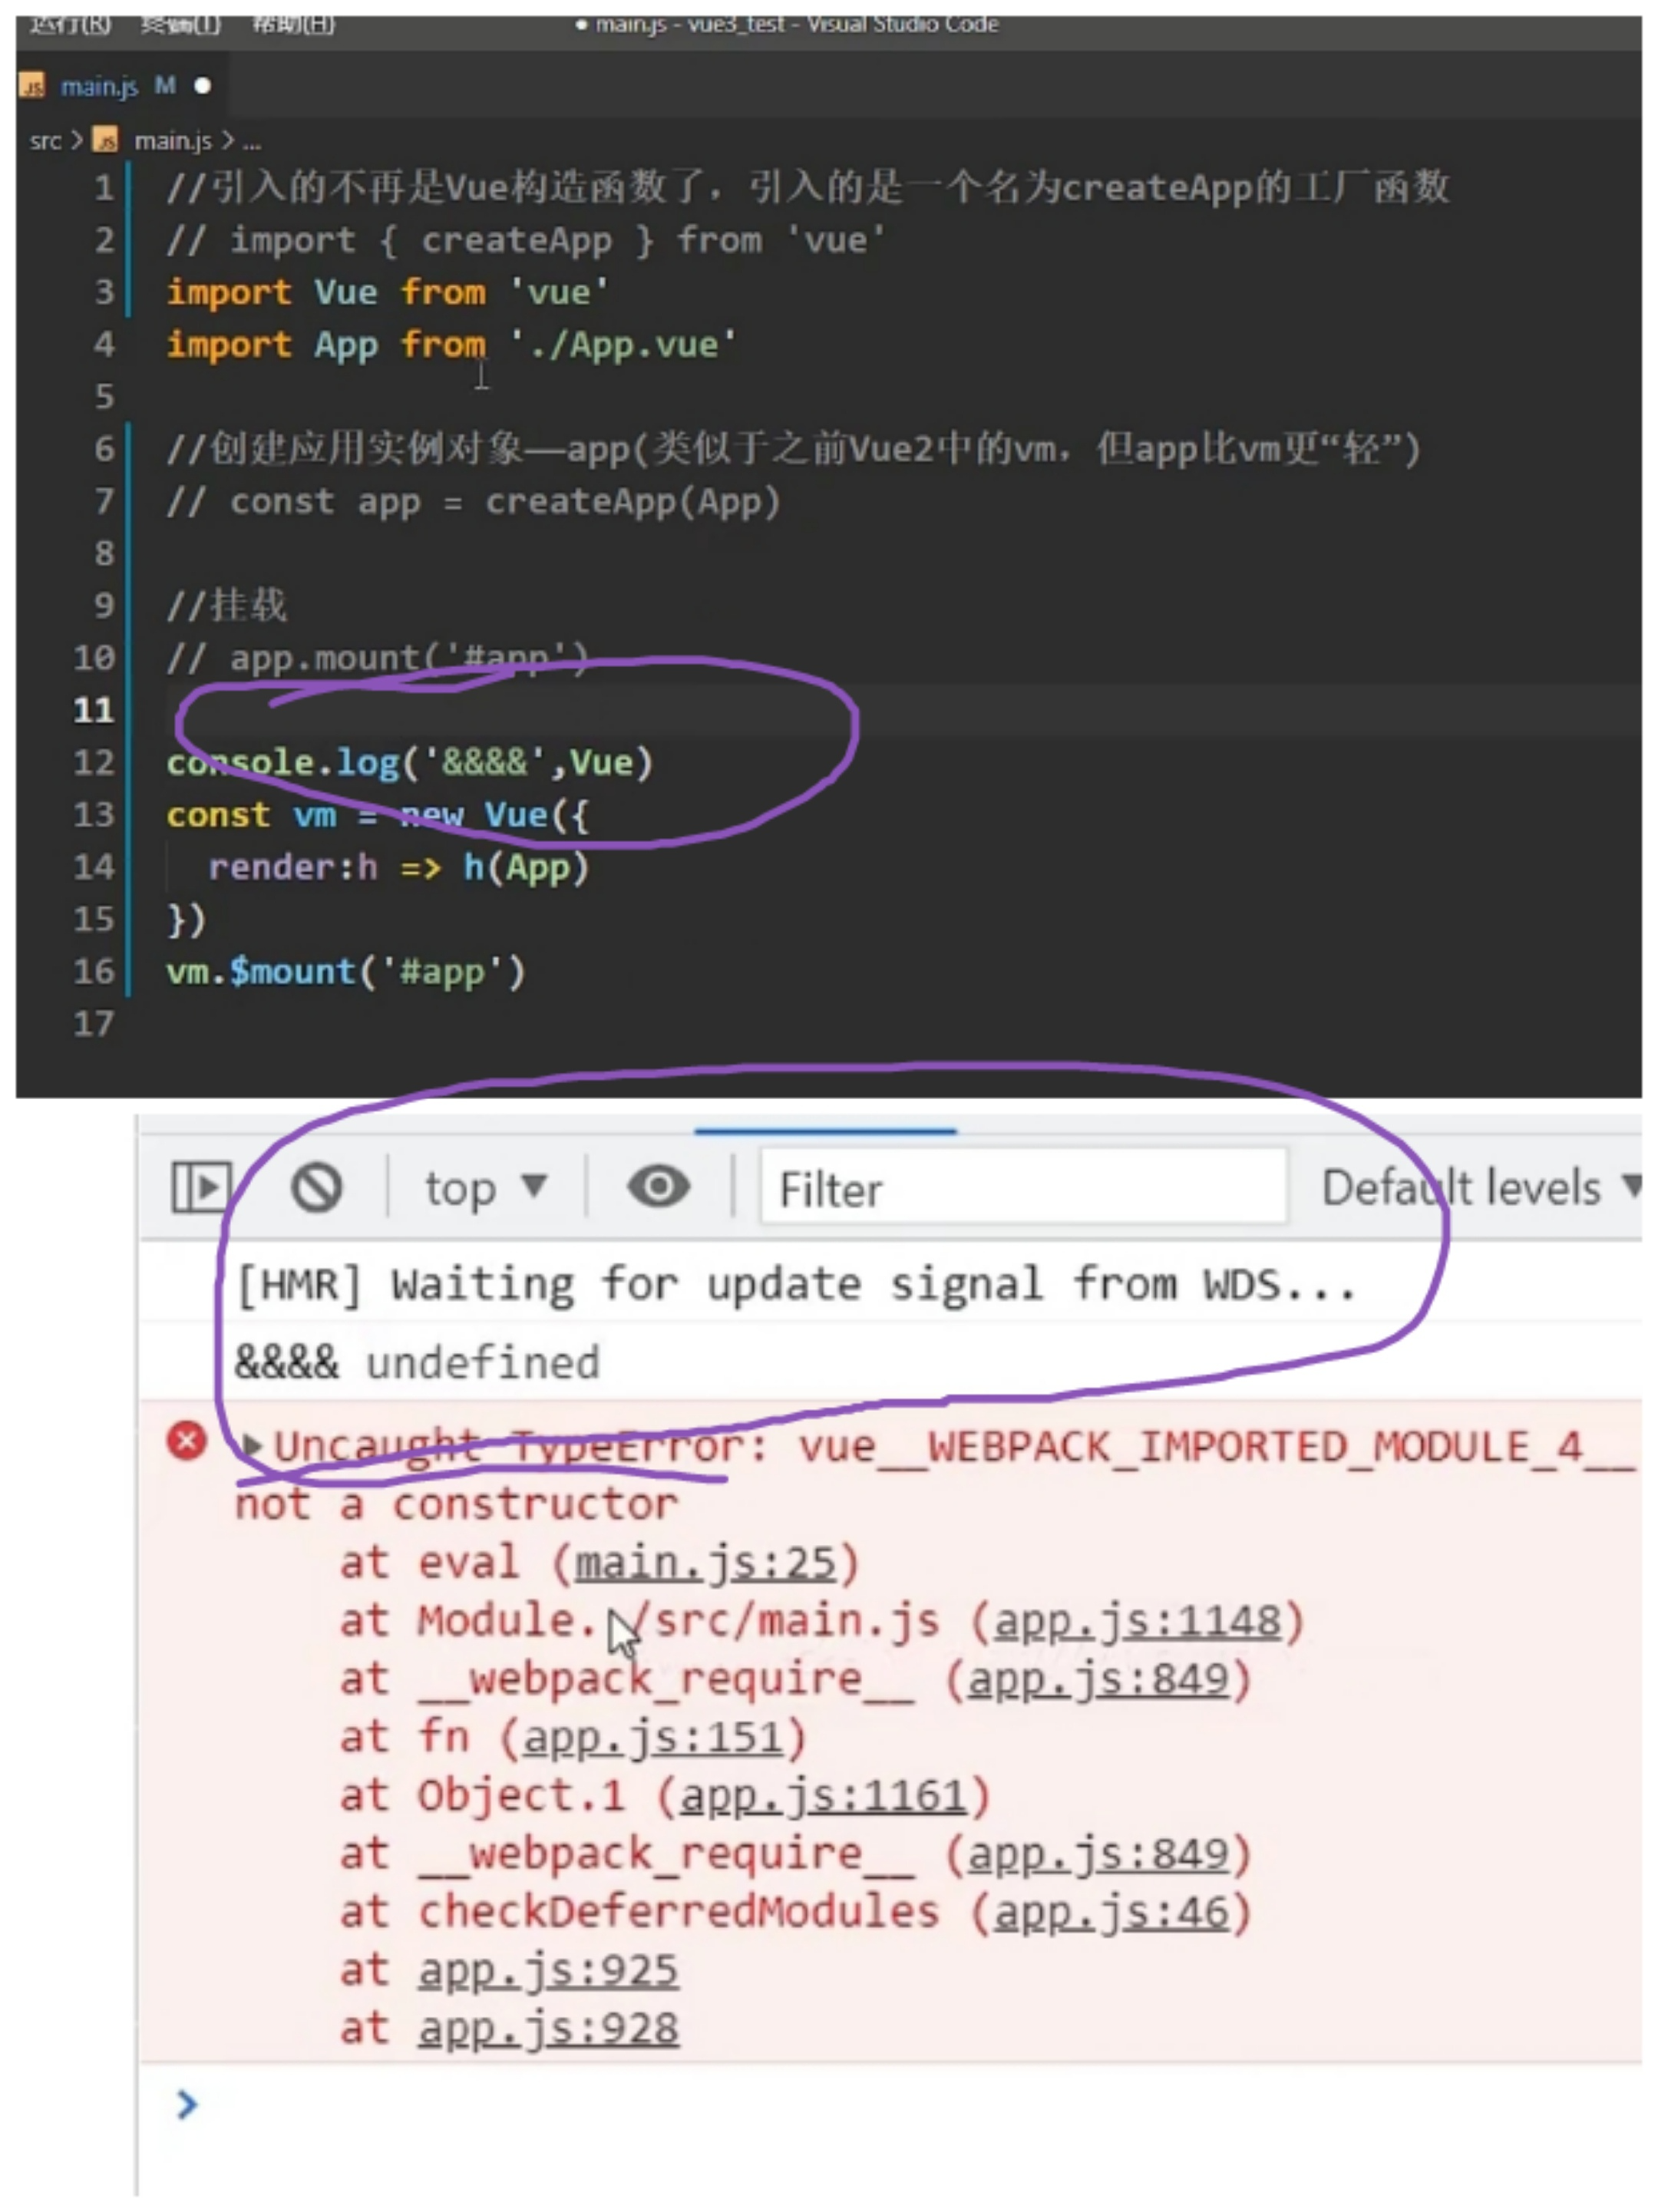Open app.js:1148 source link
Viewport: 1658px width, 2212px height.
(1137, 1621)
